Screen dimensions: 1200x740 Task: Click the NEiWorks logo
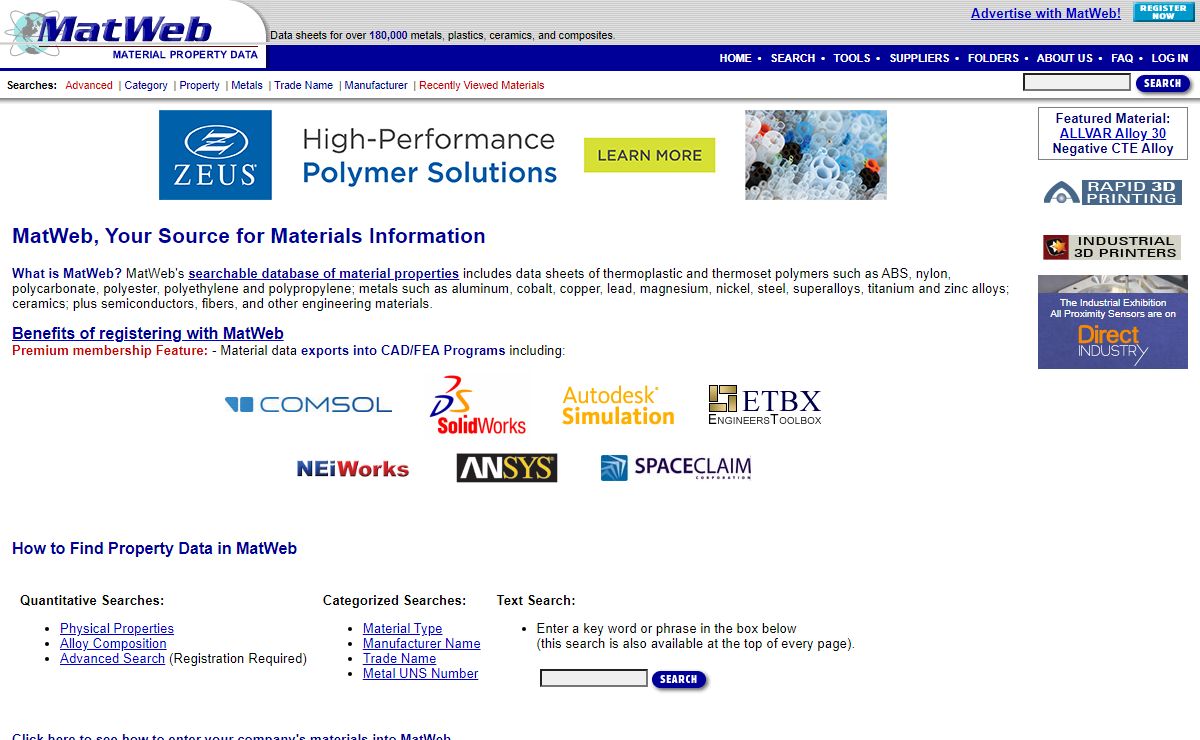(x=353, y=468)
